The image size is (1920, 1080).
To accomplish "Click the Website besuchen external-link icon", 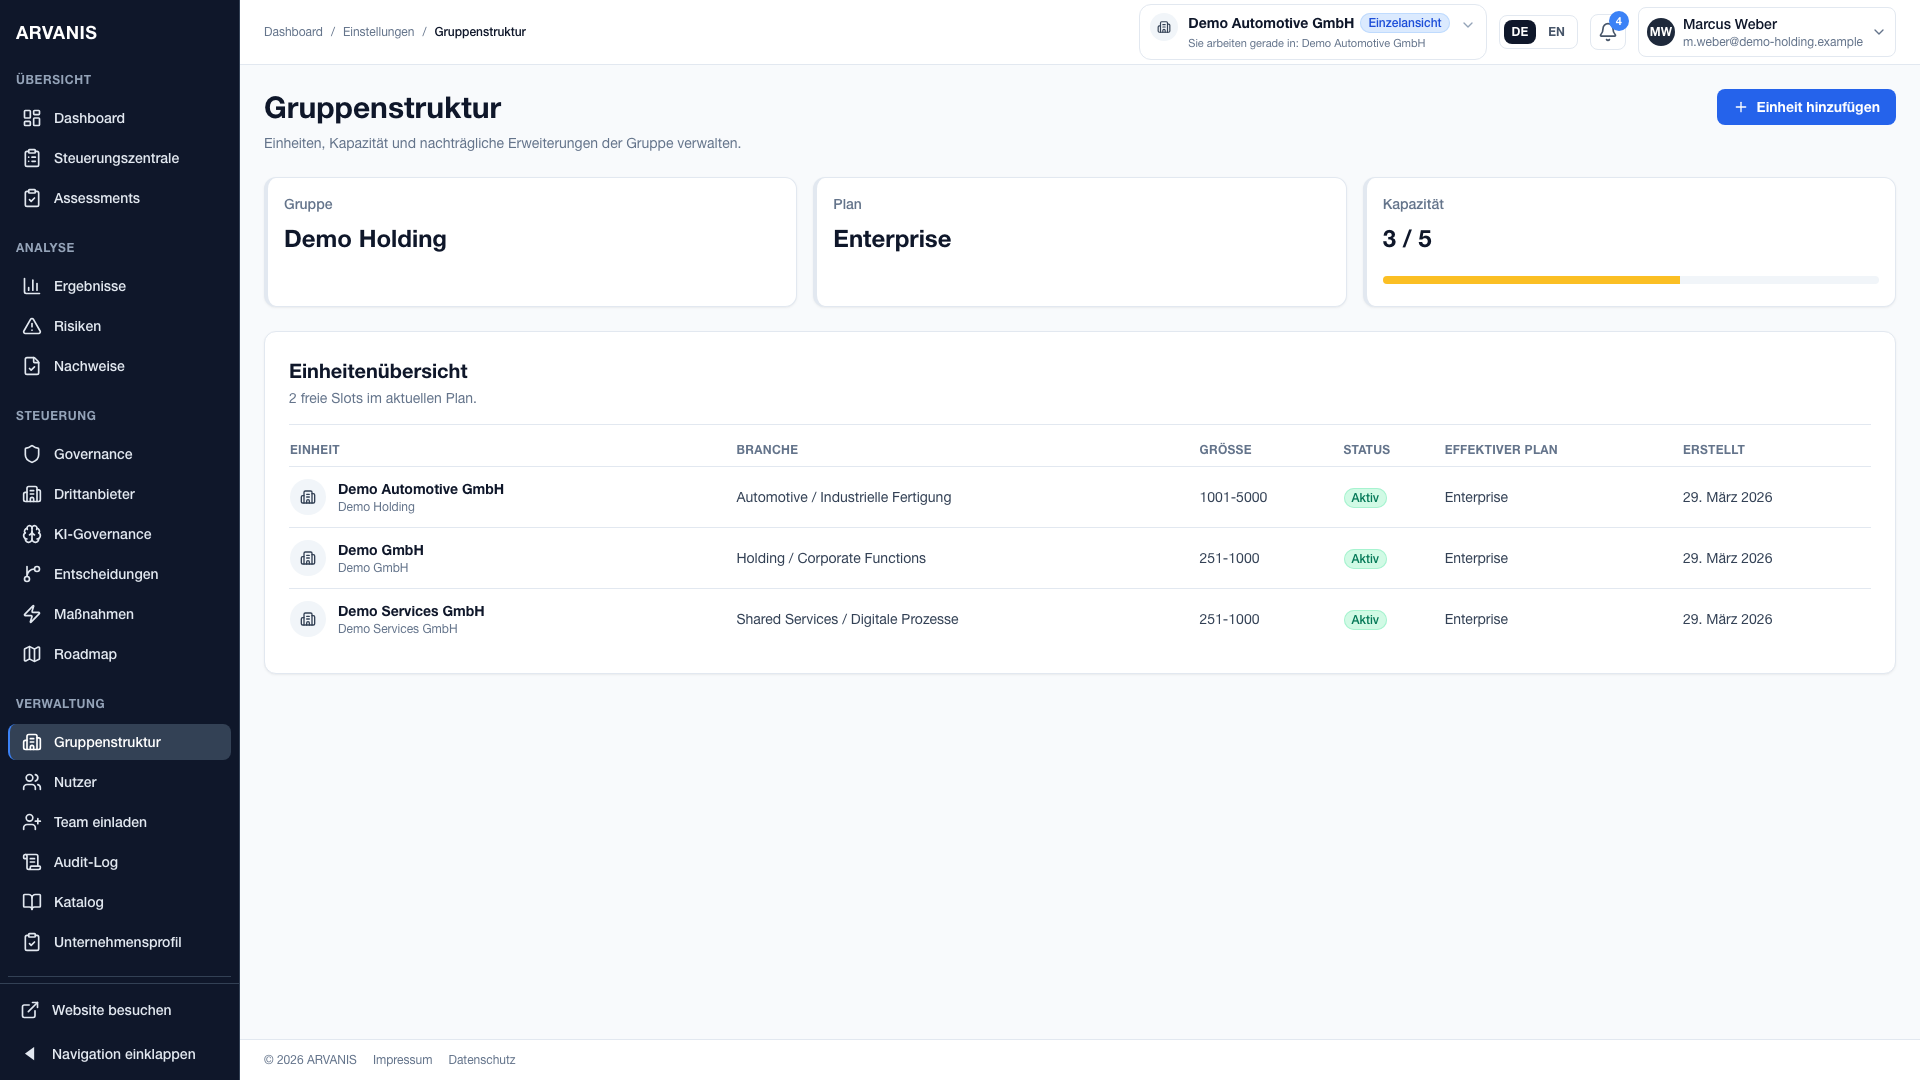I will [x=30, y=1010].
